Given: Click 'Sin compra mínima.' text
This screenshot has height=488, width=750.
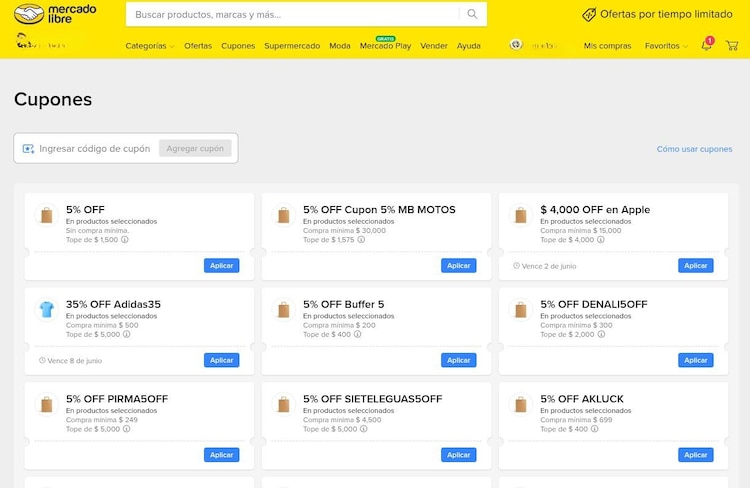Looking at the screenshot, I should click(98, 231).
